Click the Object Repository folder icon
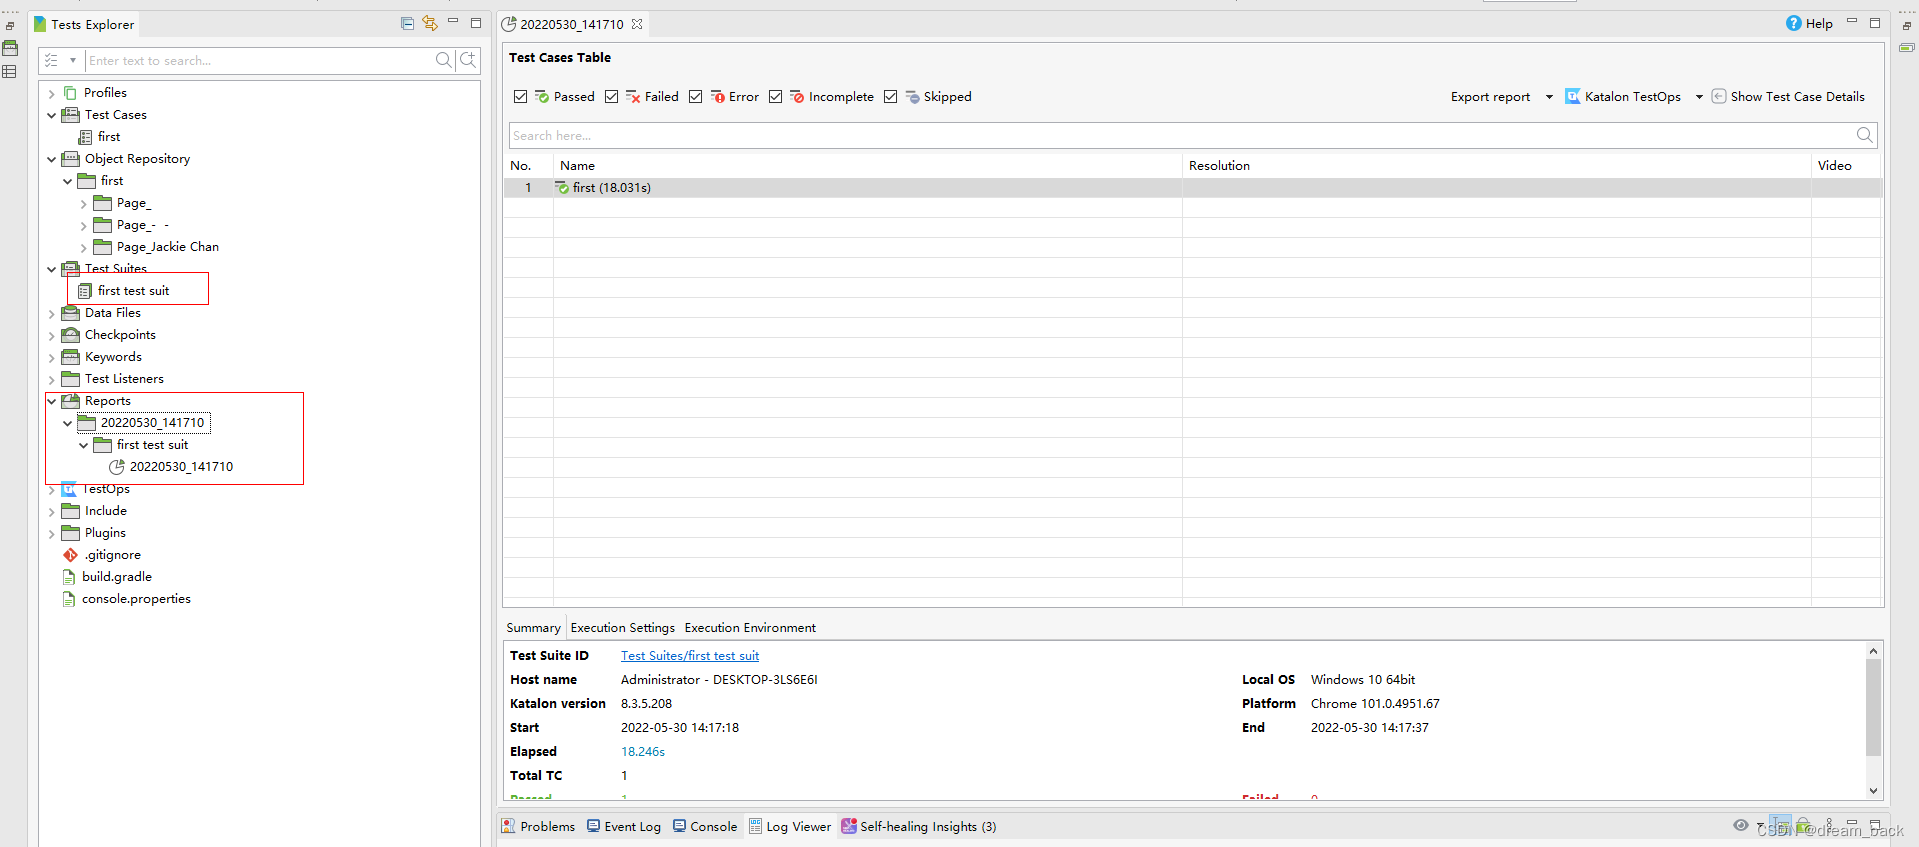 pos(71,159)
